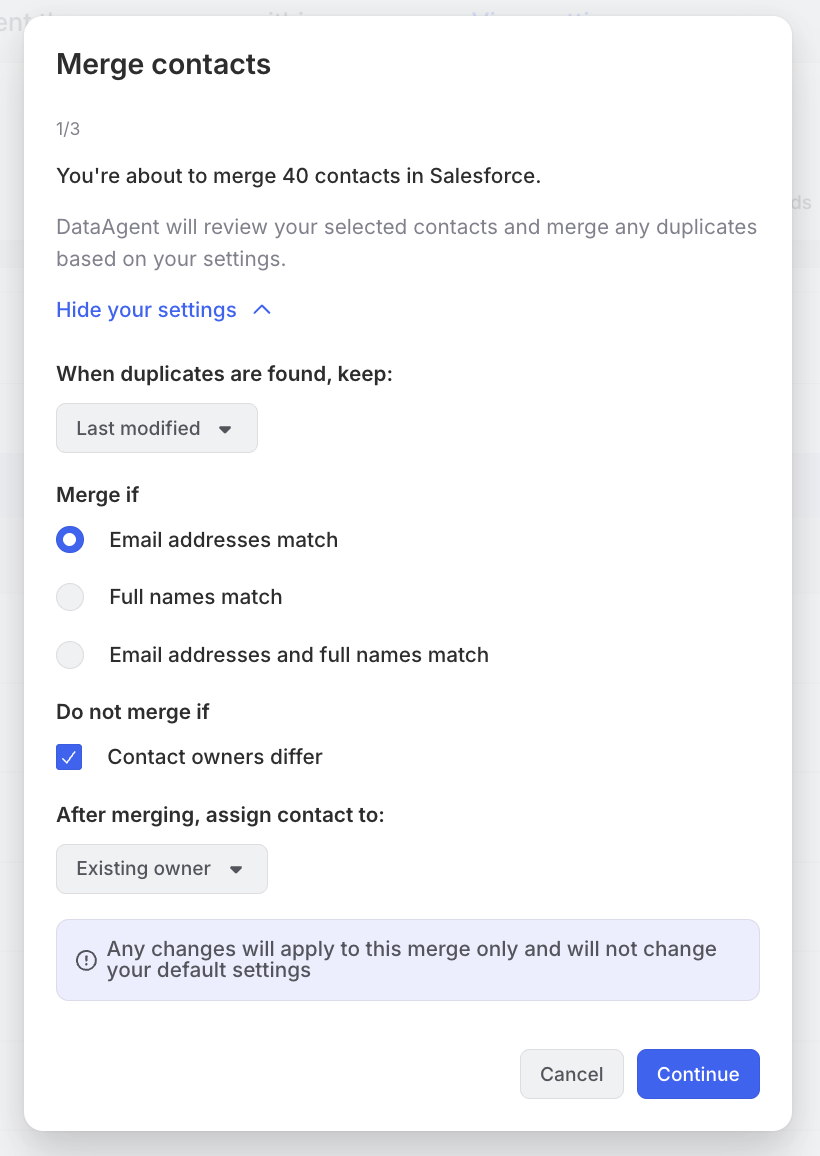
Task: Click the Contact owners differ label text
Action: [x=215, y=757]
